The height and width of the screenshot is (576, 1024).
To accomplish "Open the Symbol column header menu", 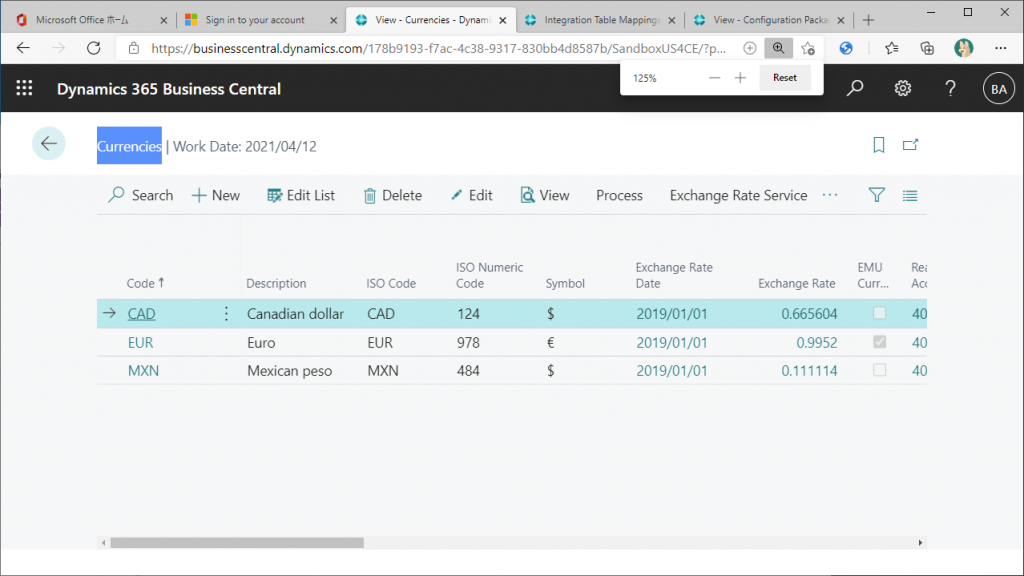I will (x=565, y=283).
